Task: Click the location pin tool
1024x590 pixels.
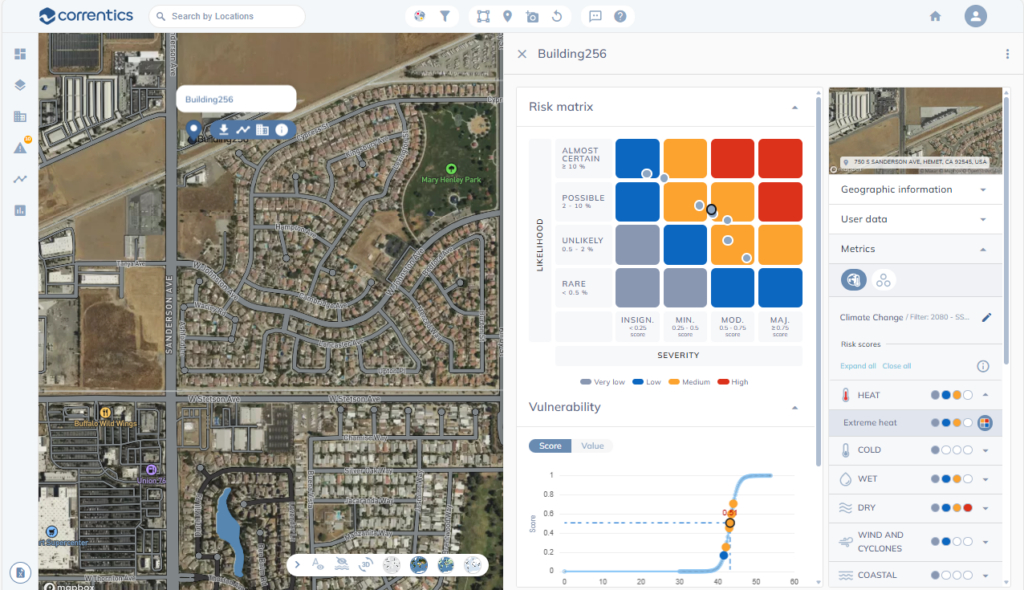Action: (x=508, y=16)
